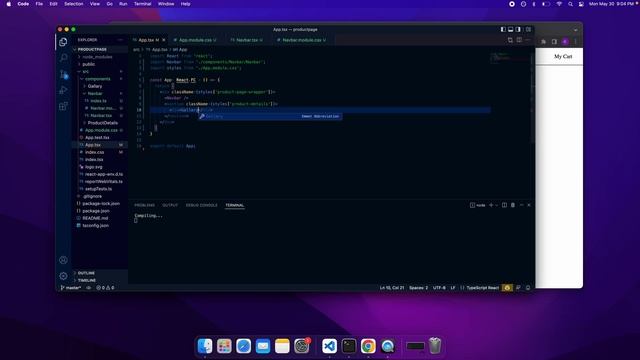Change file encoding UTF-8

[439, 288]
